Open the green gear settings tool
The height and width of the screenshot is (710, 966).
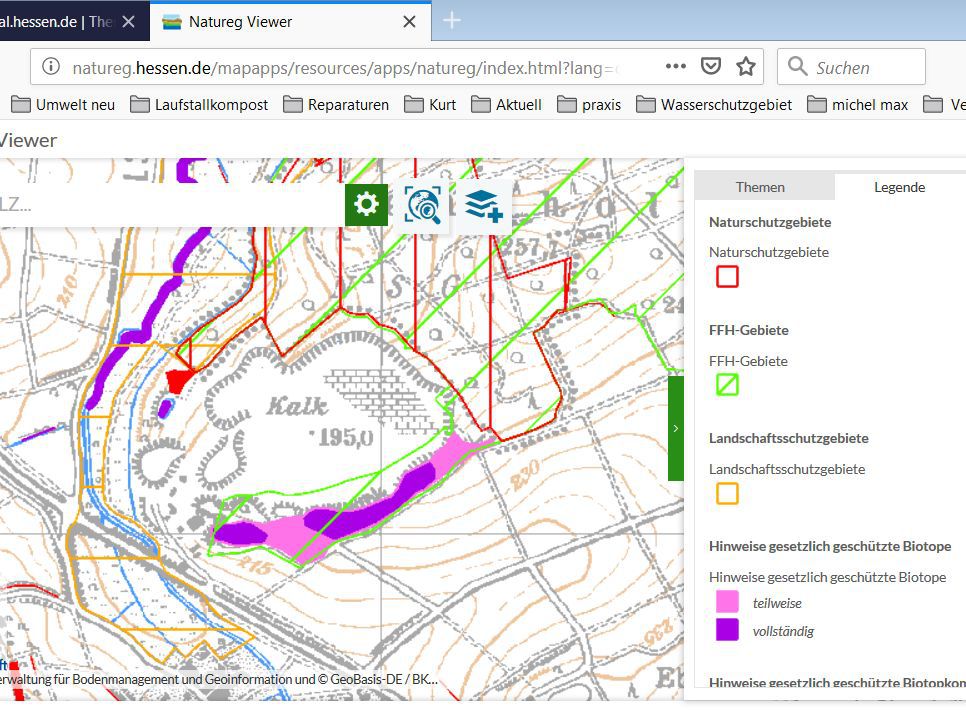367,205
